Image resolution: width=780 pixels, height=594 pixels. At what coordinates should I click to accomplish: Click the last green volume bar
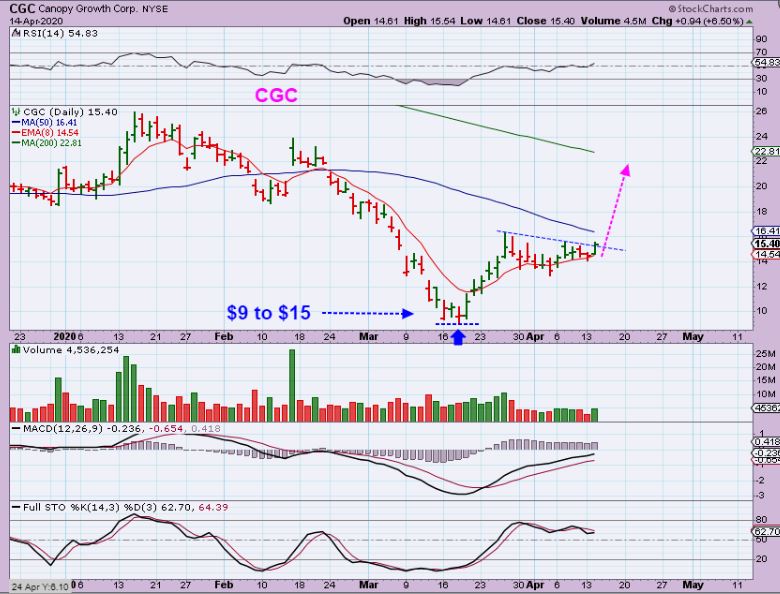click(x=594, y=415)
